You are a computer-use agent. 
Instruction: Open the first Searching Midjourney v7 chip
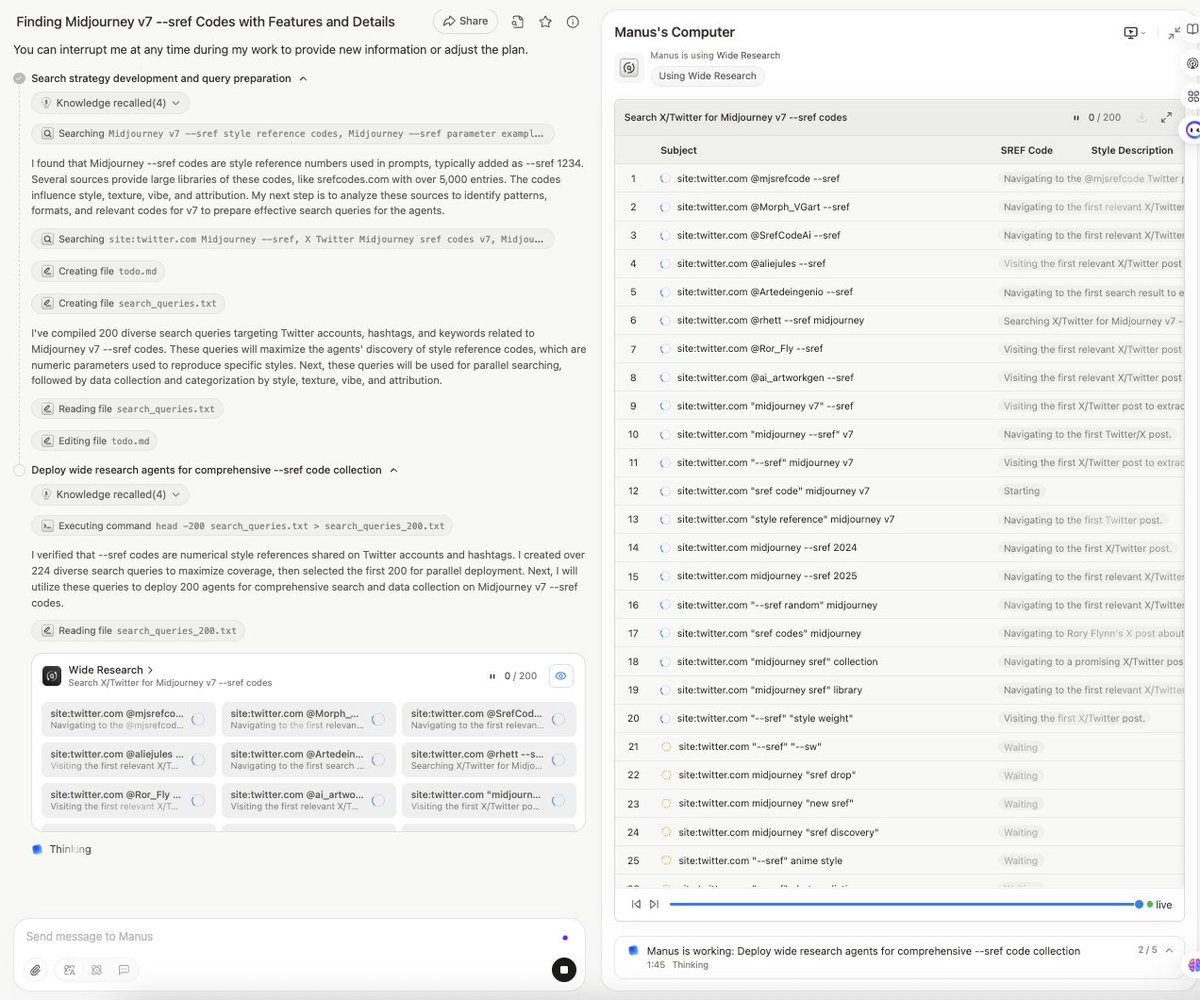(293, 133)
